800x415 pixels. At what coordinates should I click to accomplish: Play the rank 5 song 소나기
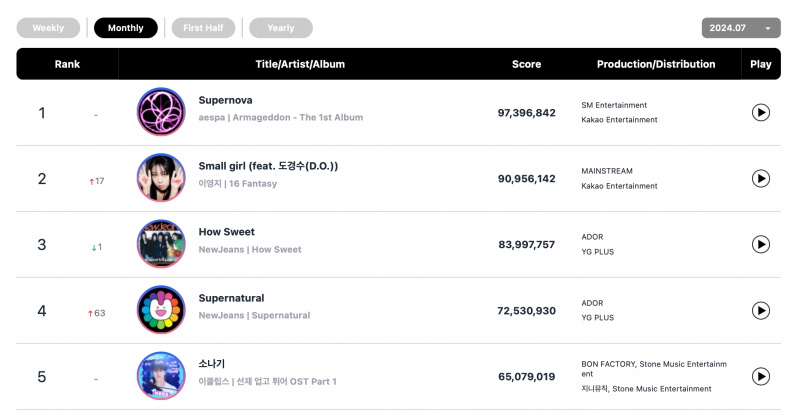coord(760,377)
